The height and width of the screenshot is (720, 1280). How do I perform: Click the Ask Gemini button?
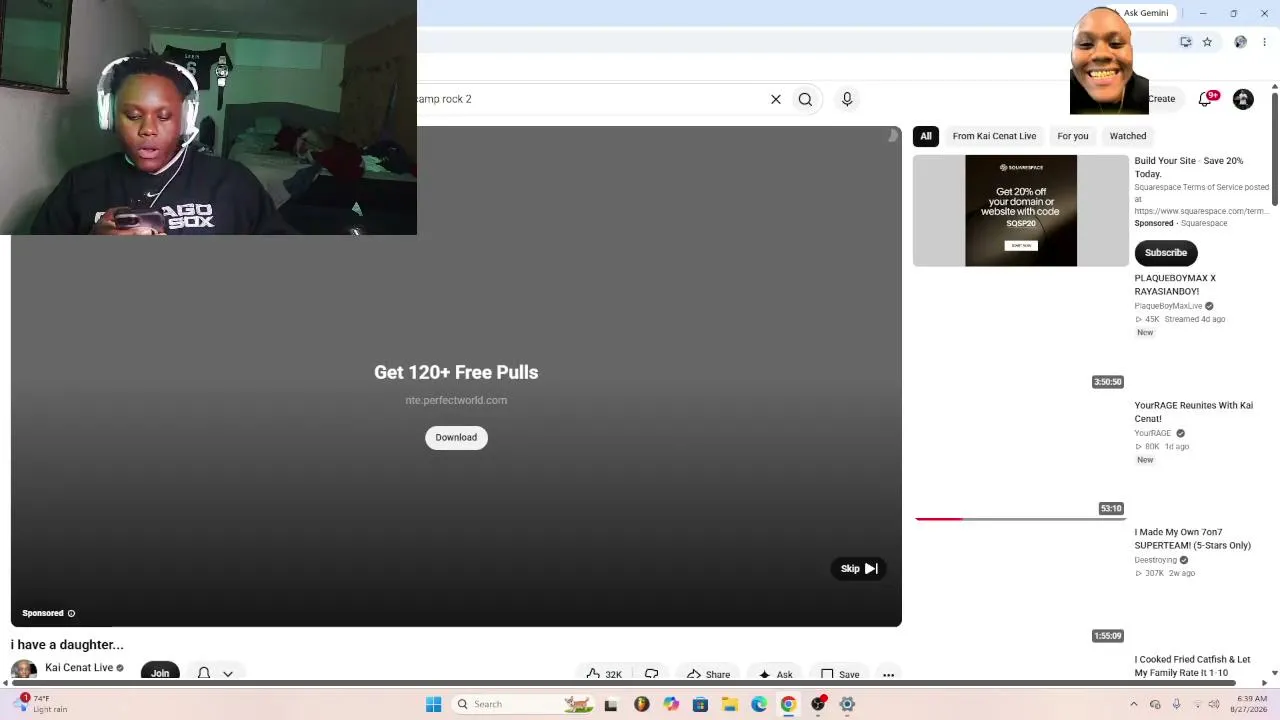click(x=1145, y=13)
